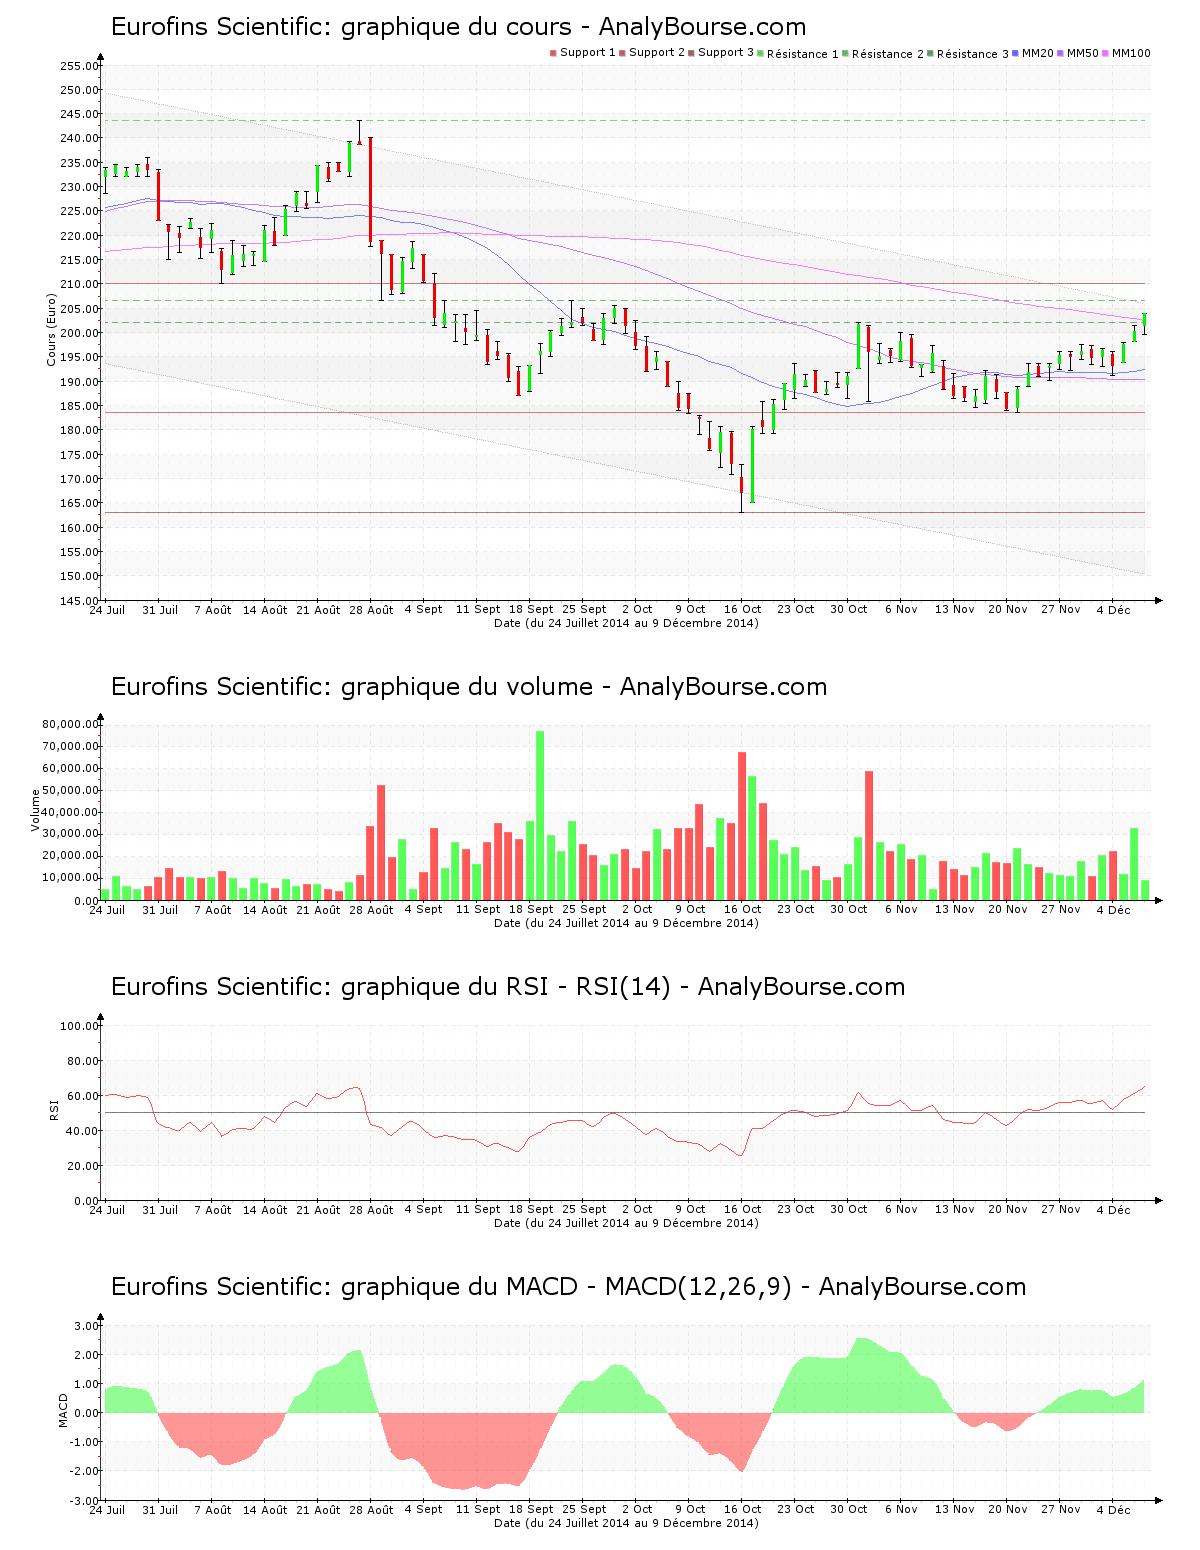
Task: Click the tall red volume bar near 16 Oct
Action: (742, 826)
